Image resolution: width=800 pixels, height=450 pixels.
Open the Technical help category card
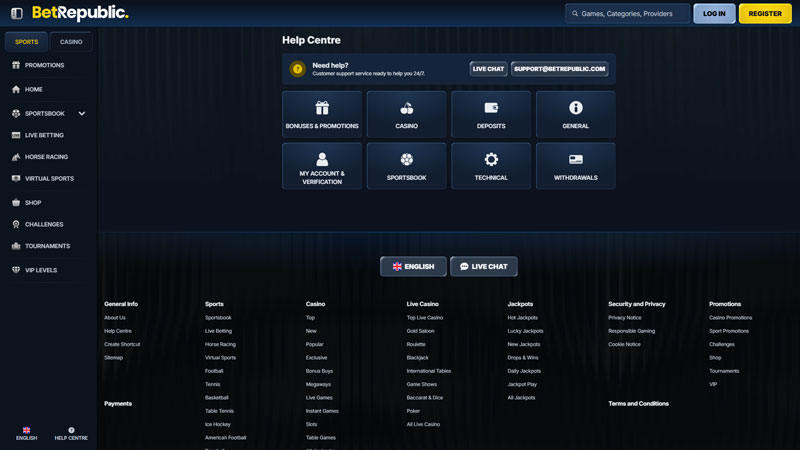click(x=491, y=166)
